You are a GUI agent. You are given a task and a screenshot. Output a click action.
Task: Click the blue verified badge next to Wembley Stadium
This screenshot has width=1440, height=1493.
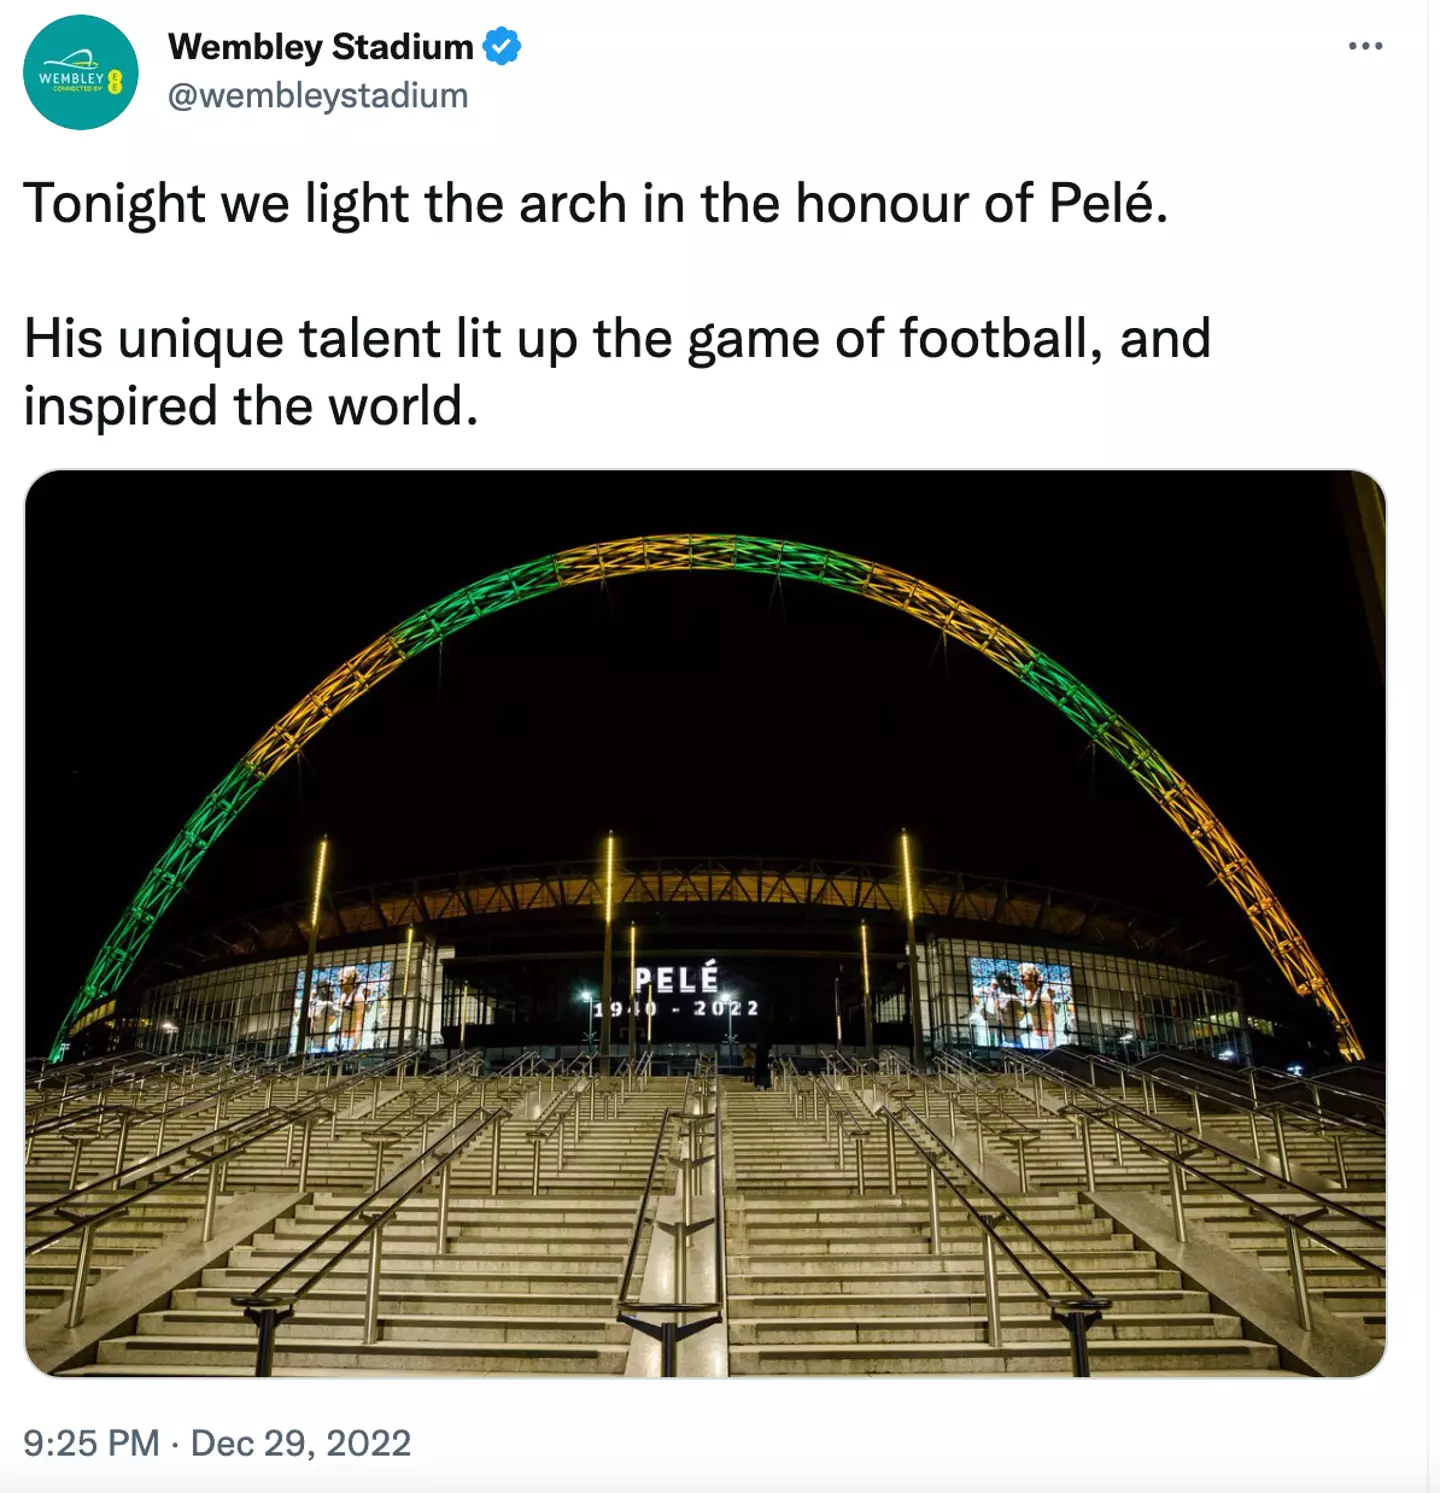tap(501, 45)
